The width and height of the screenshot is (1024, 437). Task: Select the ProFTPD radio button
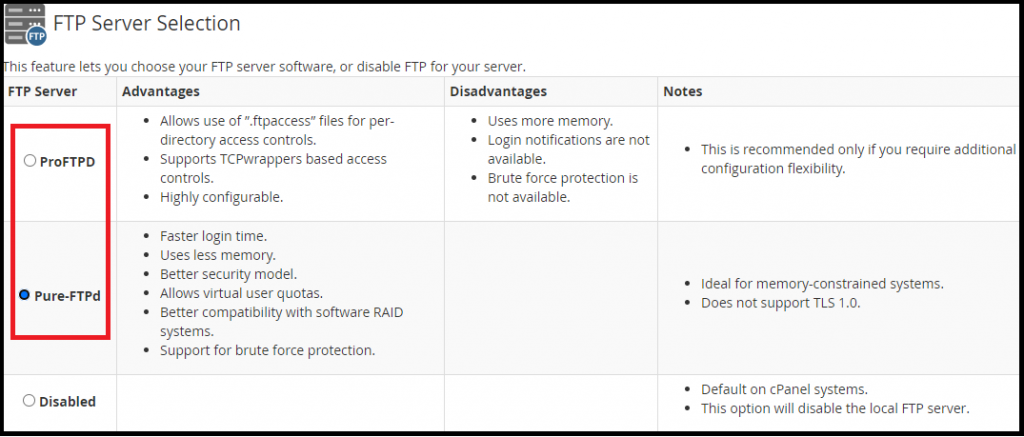[29, 161]
